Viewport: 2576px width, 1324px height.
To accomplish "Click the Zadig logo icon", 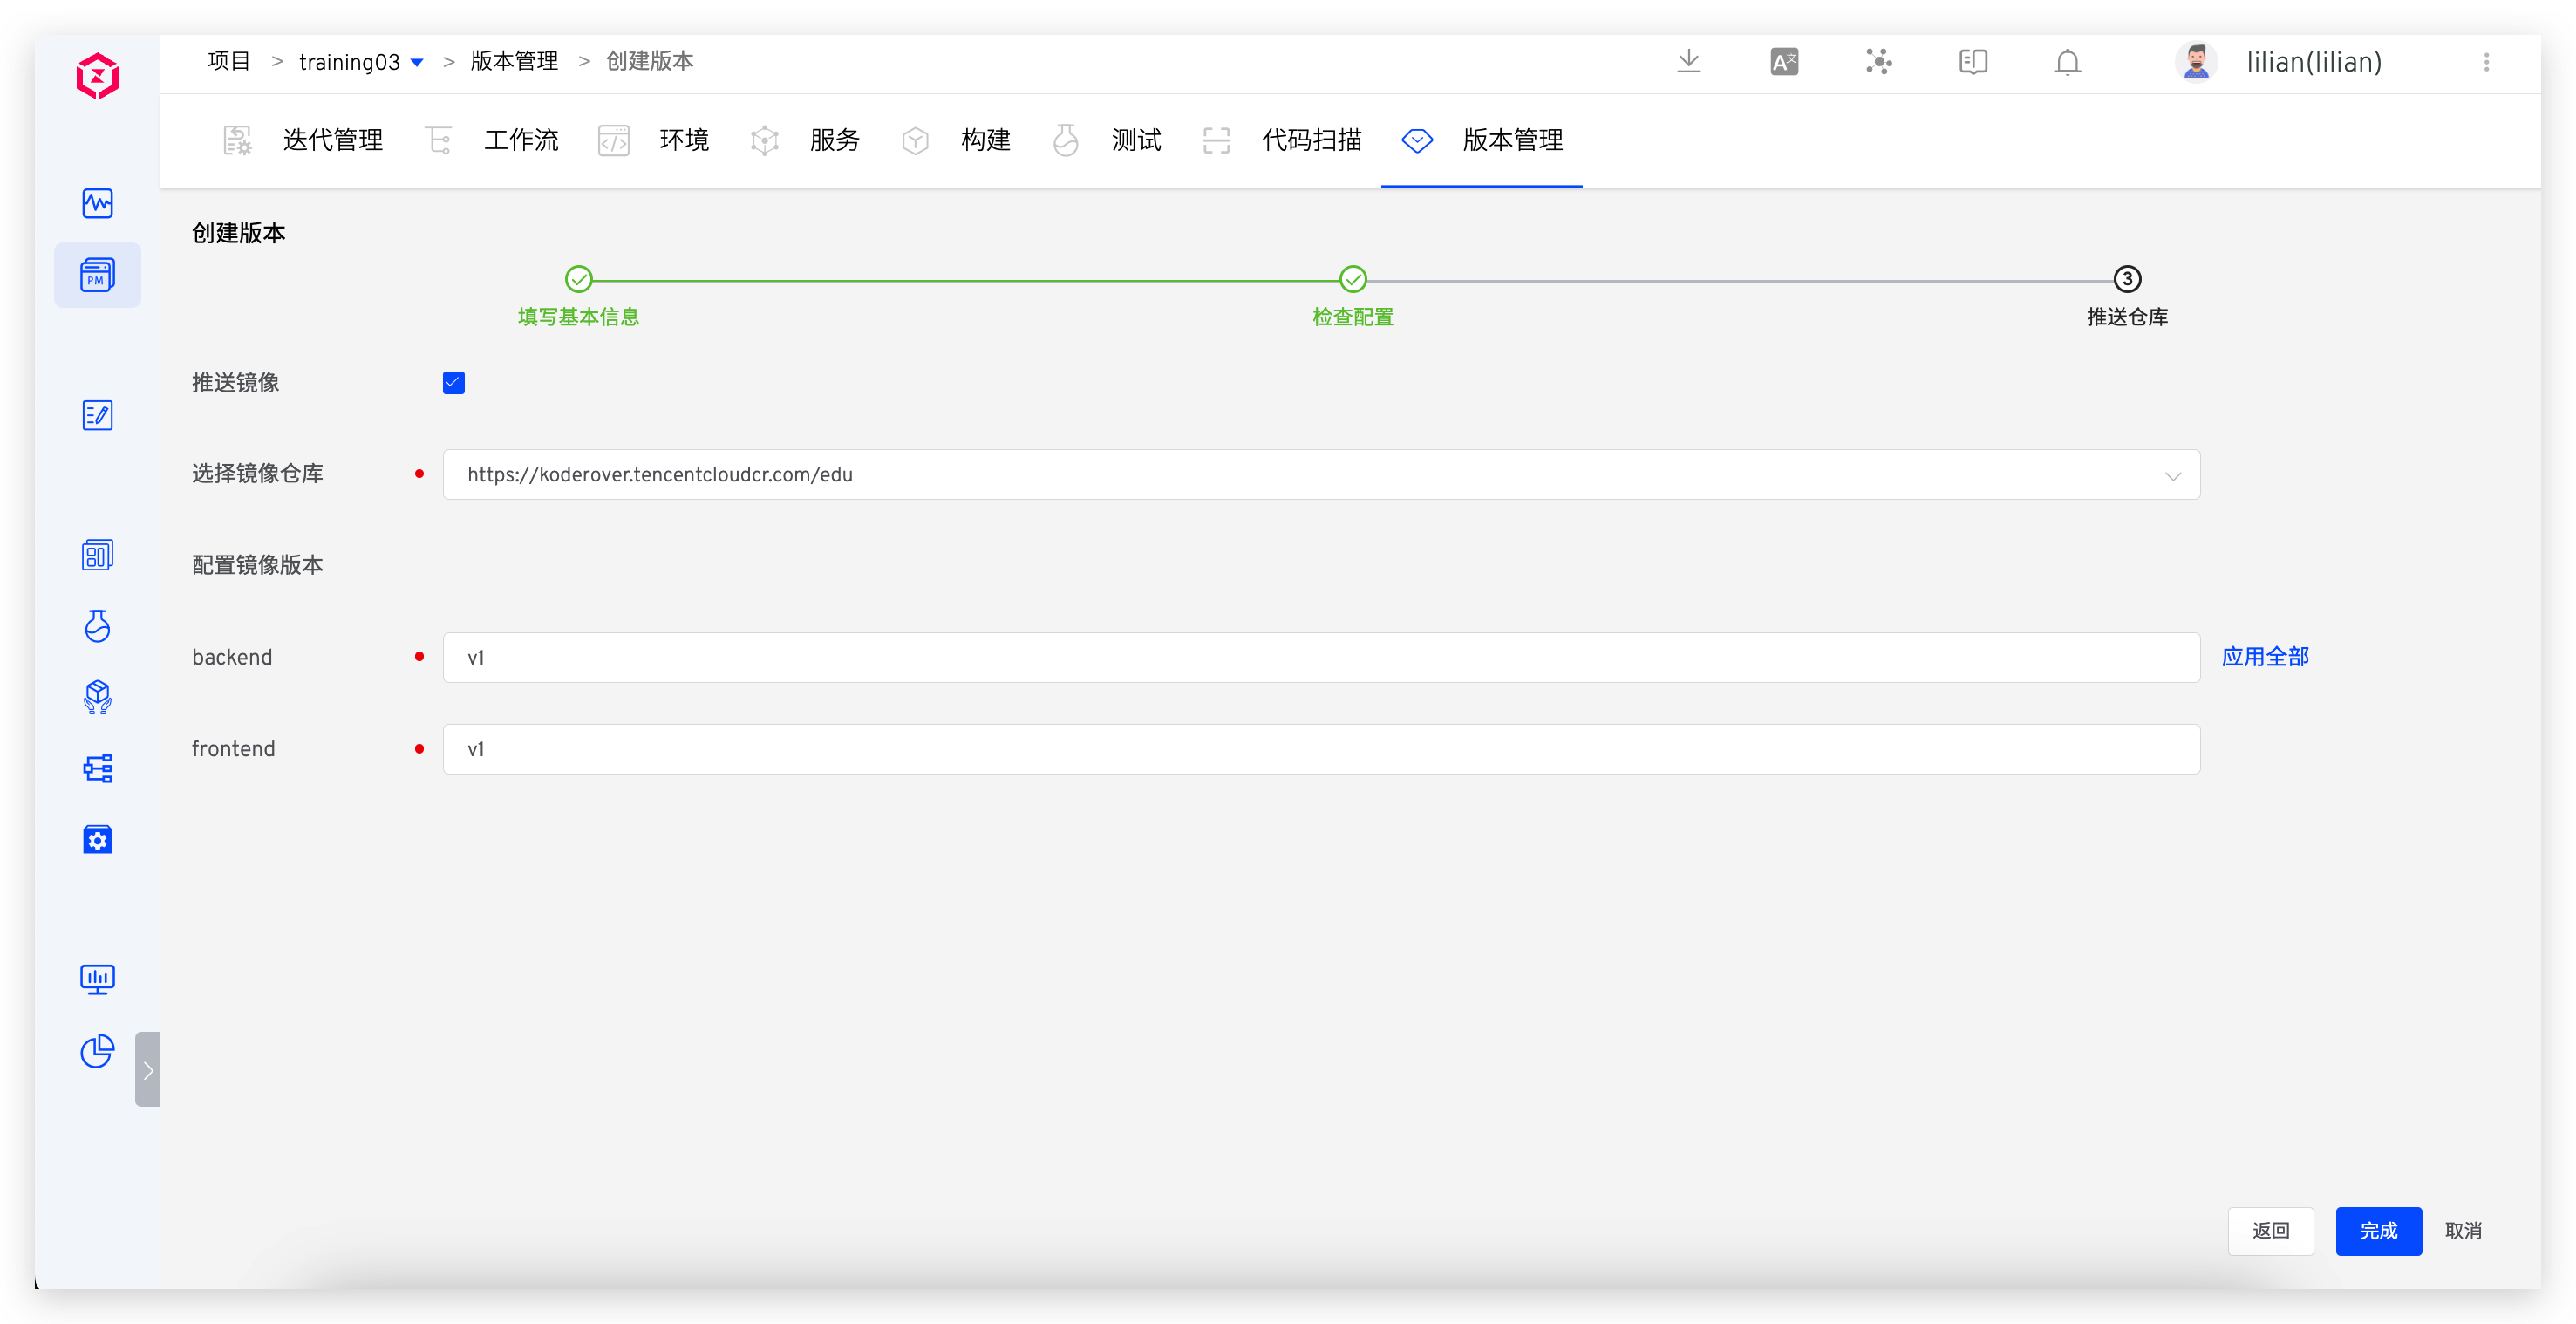I will point(97,76).
